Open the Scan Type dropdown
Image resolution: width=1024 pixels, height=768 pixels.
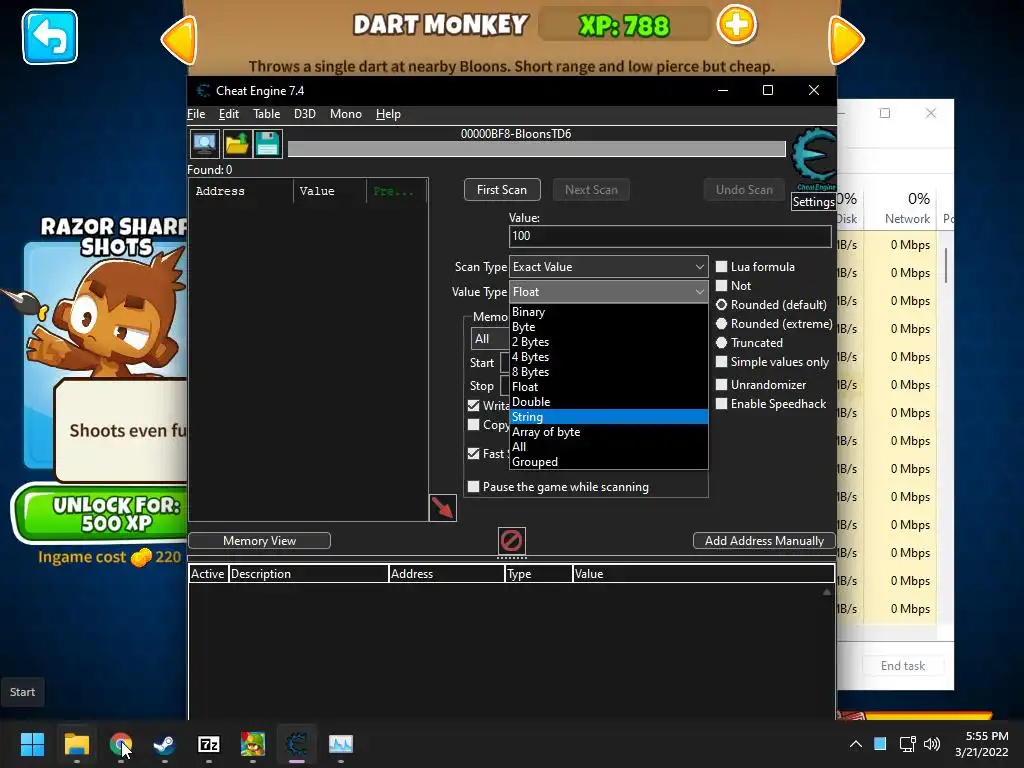(x=609, y=266)
